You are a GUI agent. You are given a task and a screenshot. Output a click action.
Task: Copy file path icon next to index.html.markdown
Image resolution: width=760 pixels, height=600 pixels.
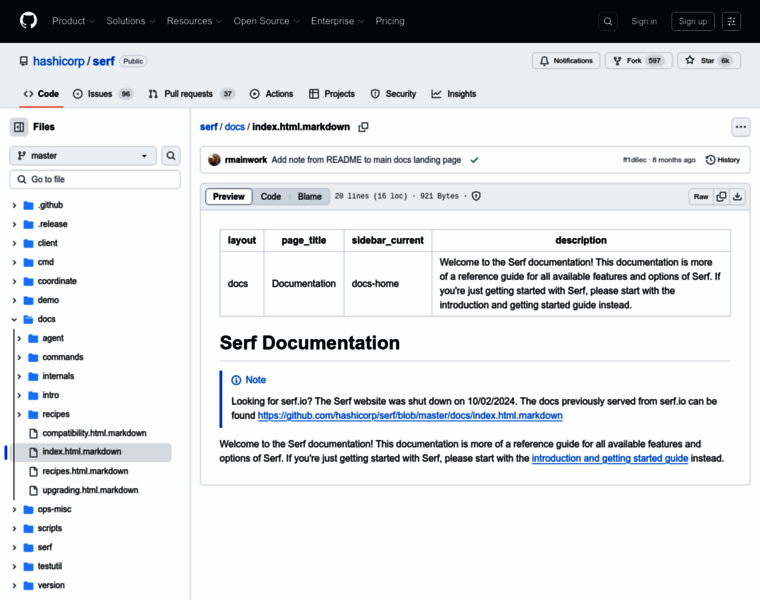[x=363, y=127]
